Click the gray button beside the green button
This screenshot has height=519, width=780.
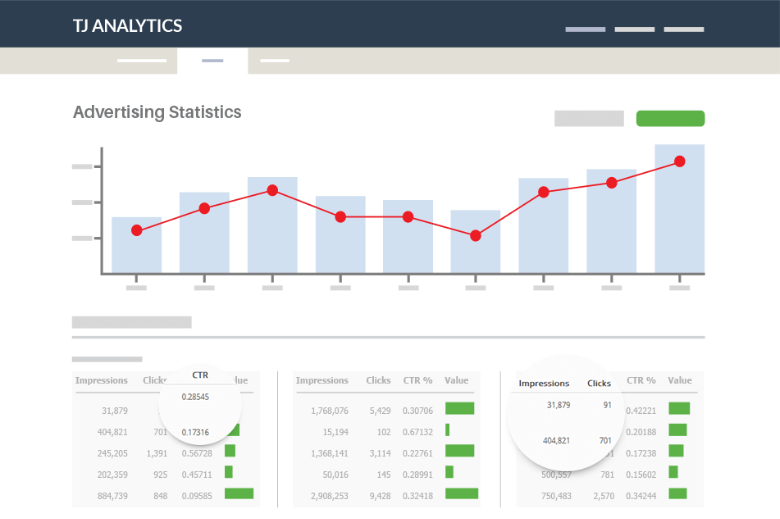(589, 118)
